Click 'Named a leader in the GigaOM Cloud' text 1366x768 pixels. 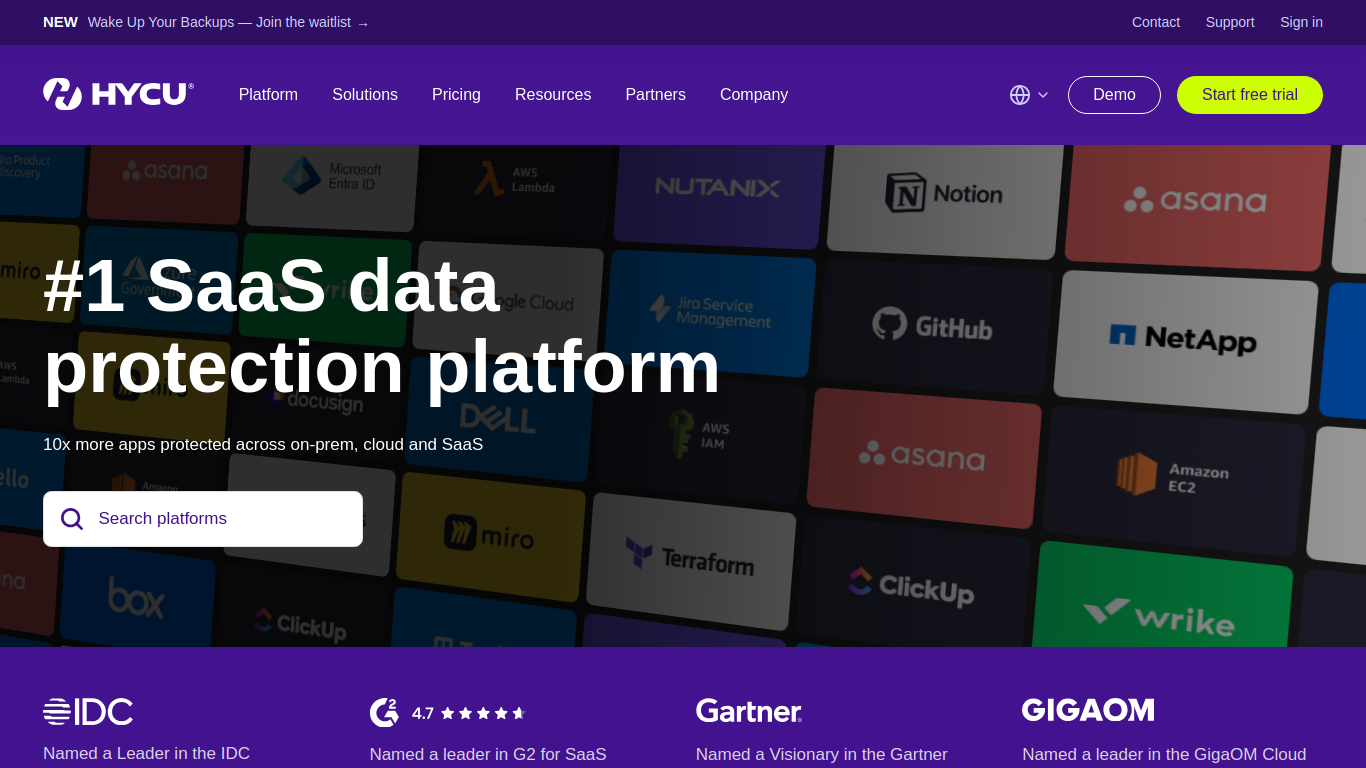click(1164, 755)
